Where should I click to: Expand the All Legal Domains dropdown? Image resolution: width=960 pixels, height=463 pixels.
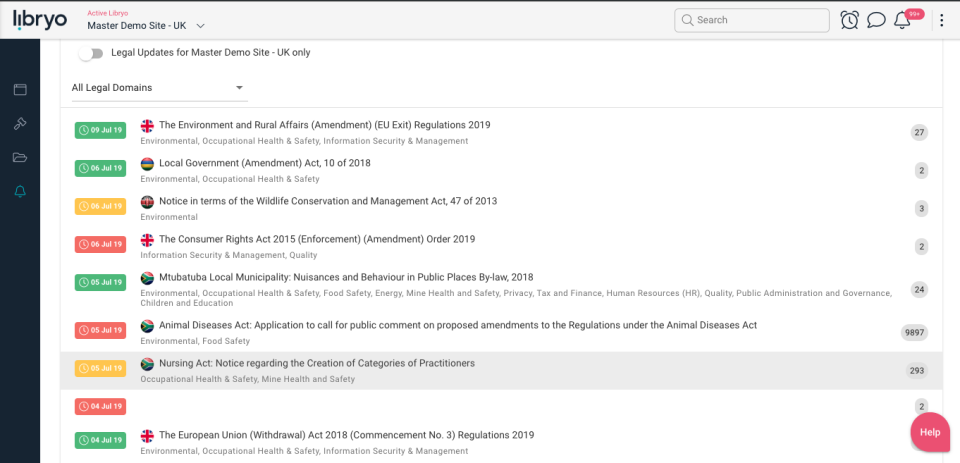[158, 88]
